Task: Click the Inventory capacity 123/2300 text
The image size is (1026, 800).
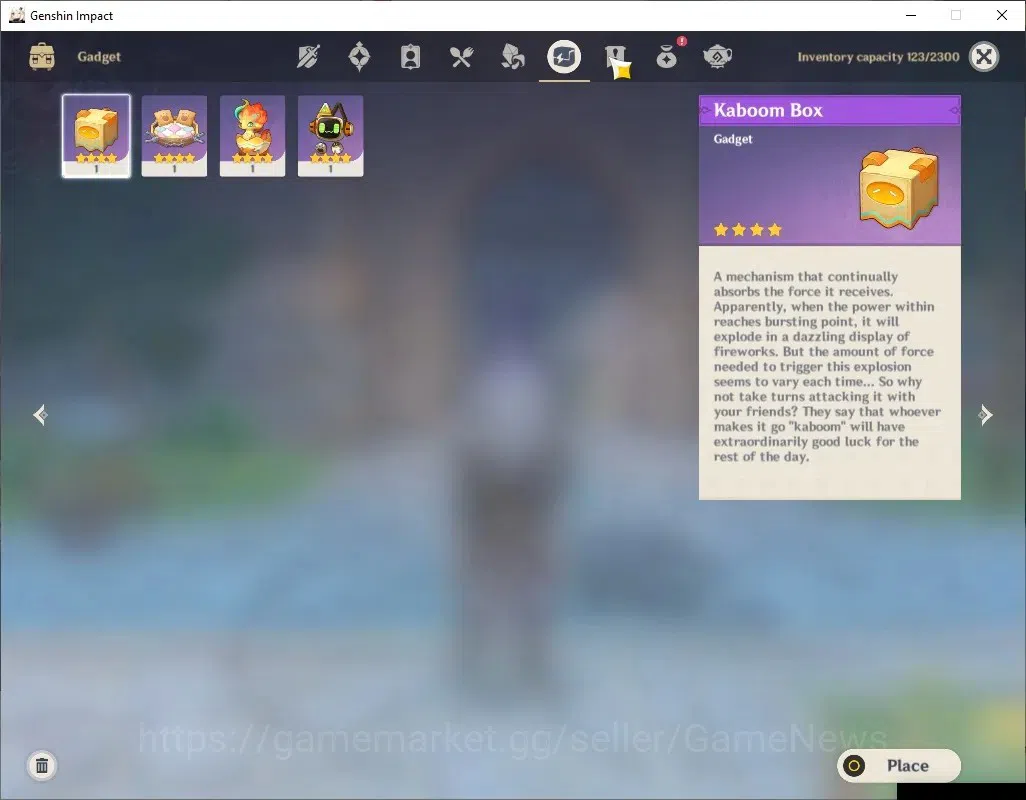Action: 878,57
